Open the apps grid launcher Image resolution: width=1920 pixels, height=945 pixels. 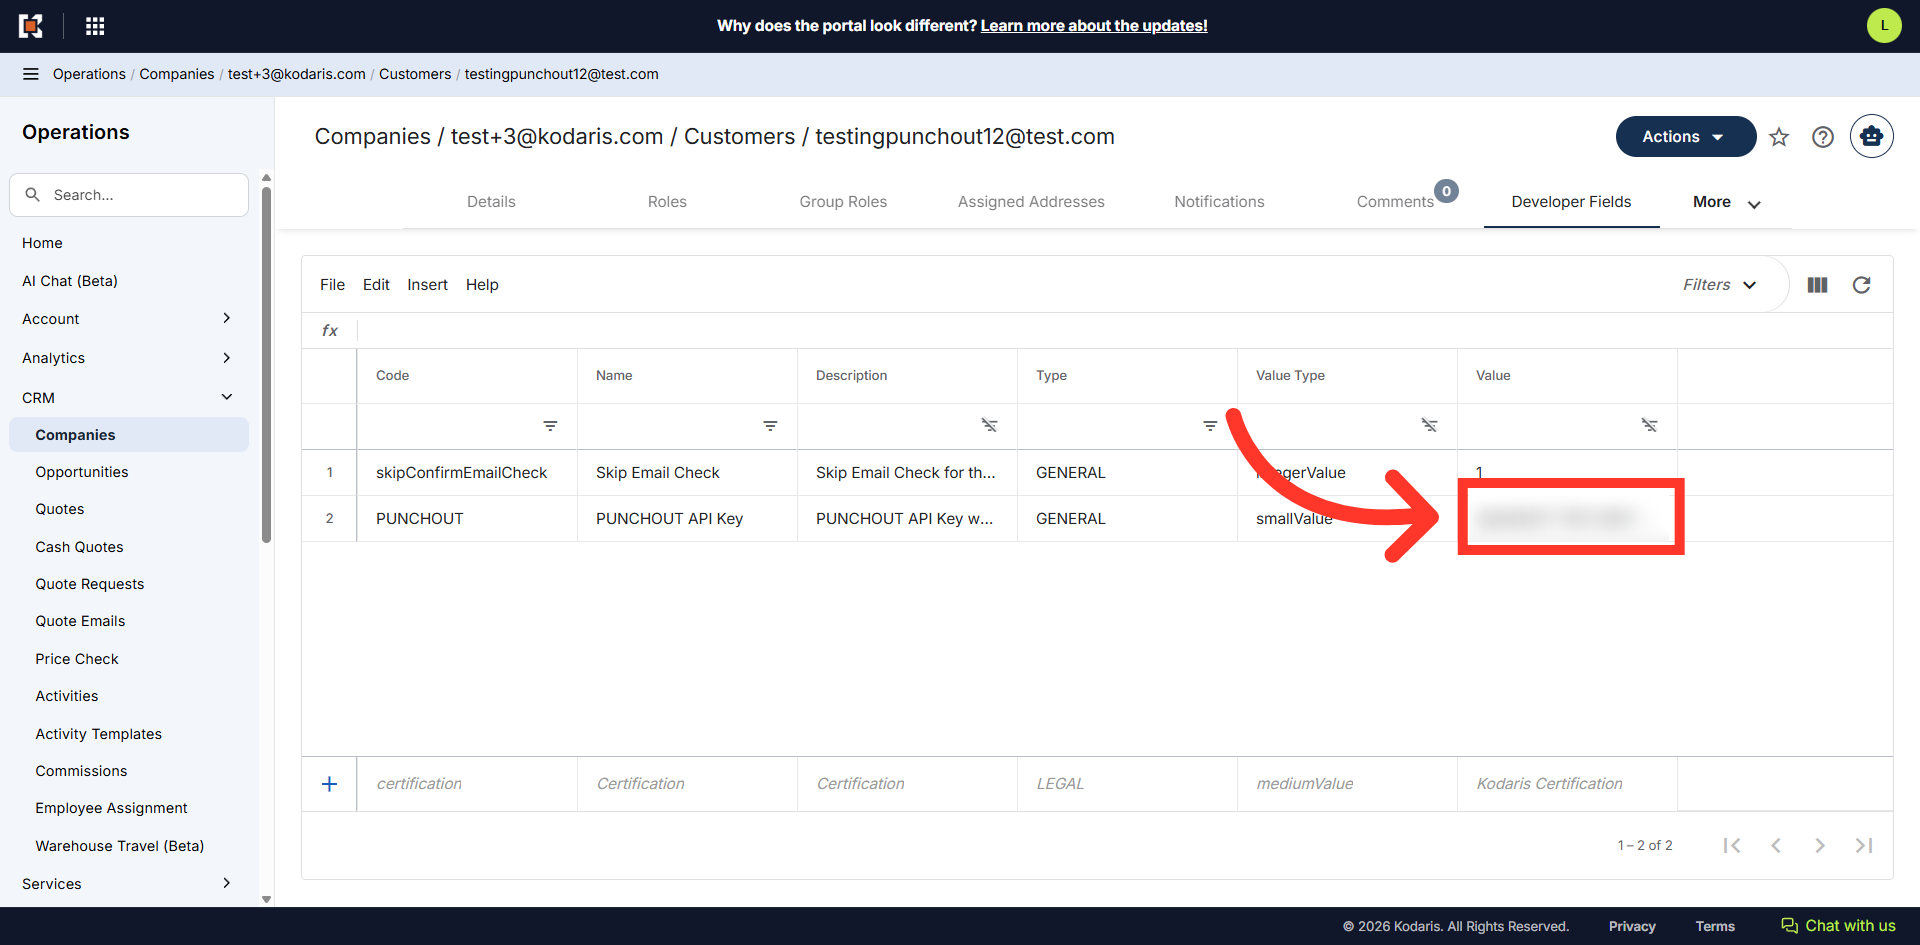pos(95,26)
